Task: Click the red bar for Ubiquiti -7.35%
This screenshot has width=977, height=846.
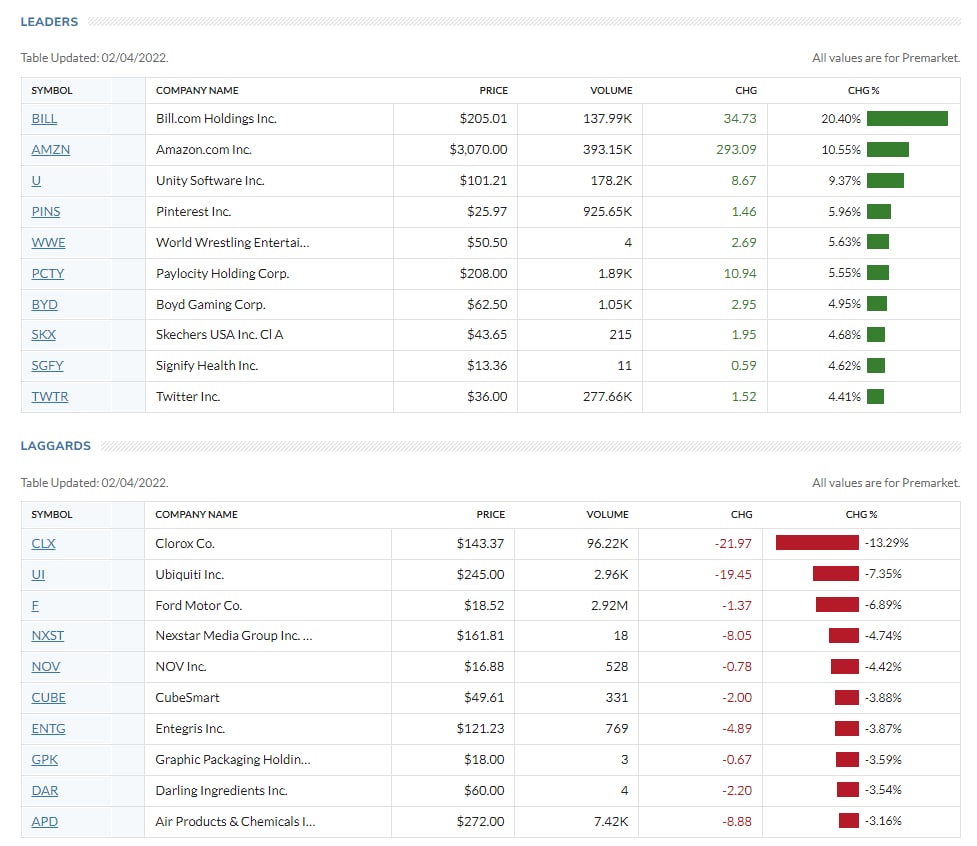Action: click(836, 574)
